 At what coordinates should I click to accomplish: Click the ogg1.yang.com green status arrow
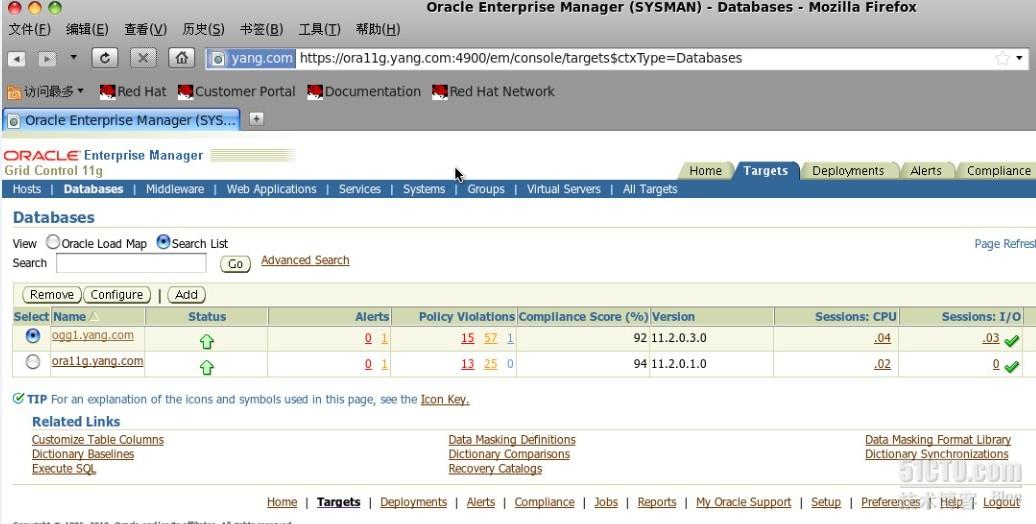point(207,342)
